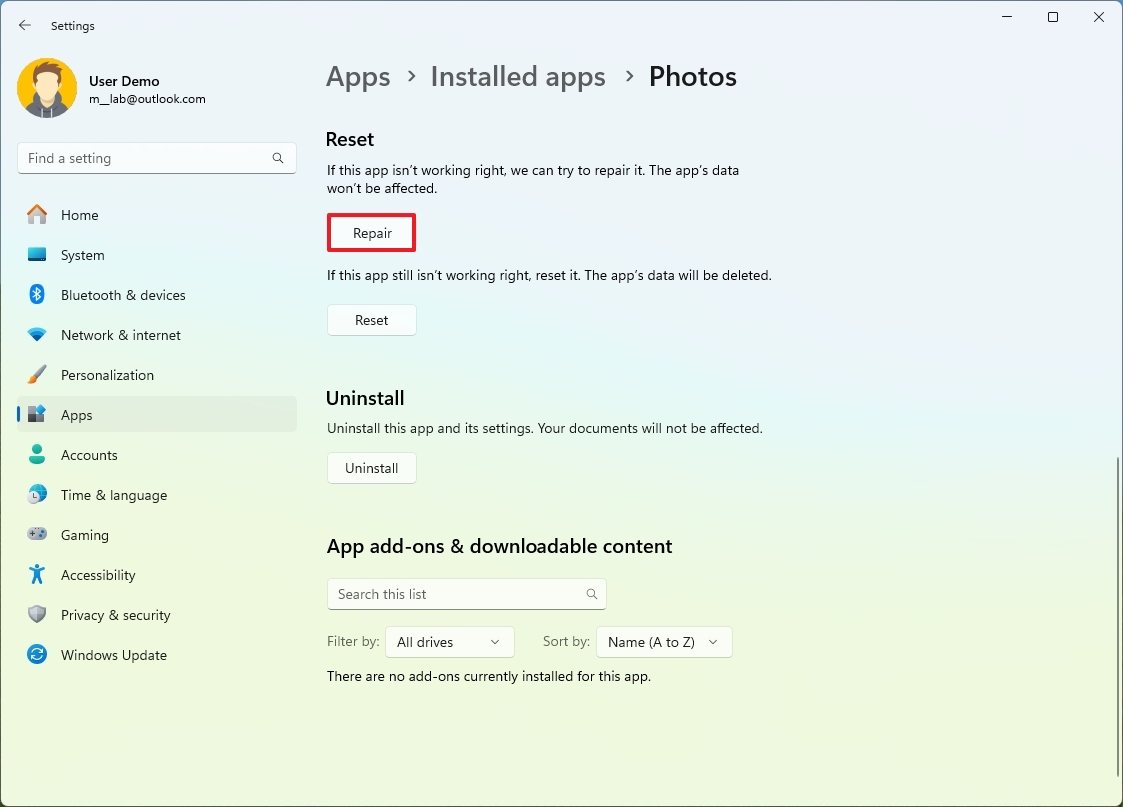Click the Personalization paintbrush icon
The height and width of the screenshot is (807, 1123).
point(37,374)
